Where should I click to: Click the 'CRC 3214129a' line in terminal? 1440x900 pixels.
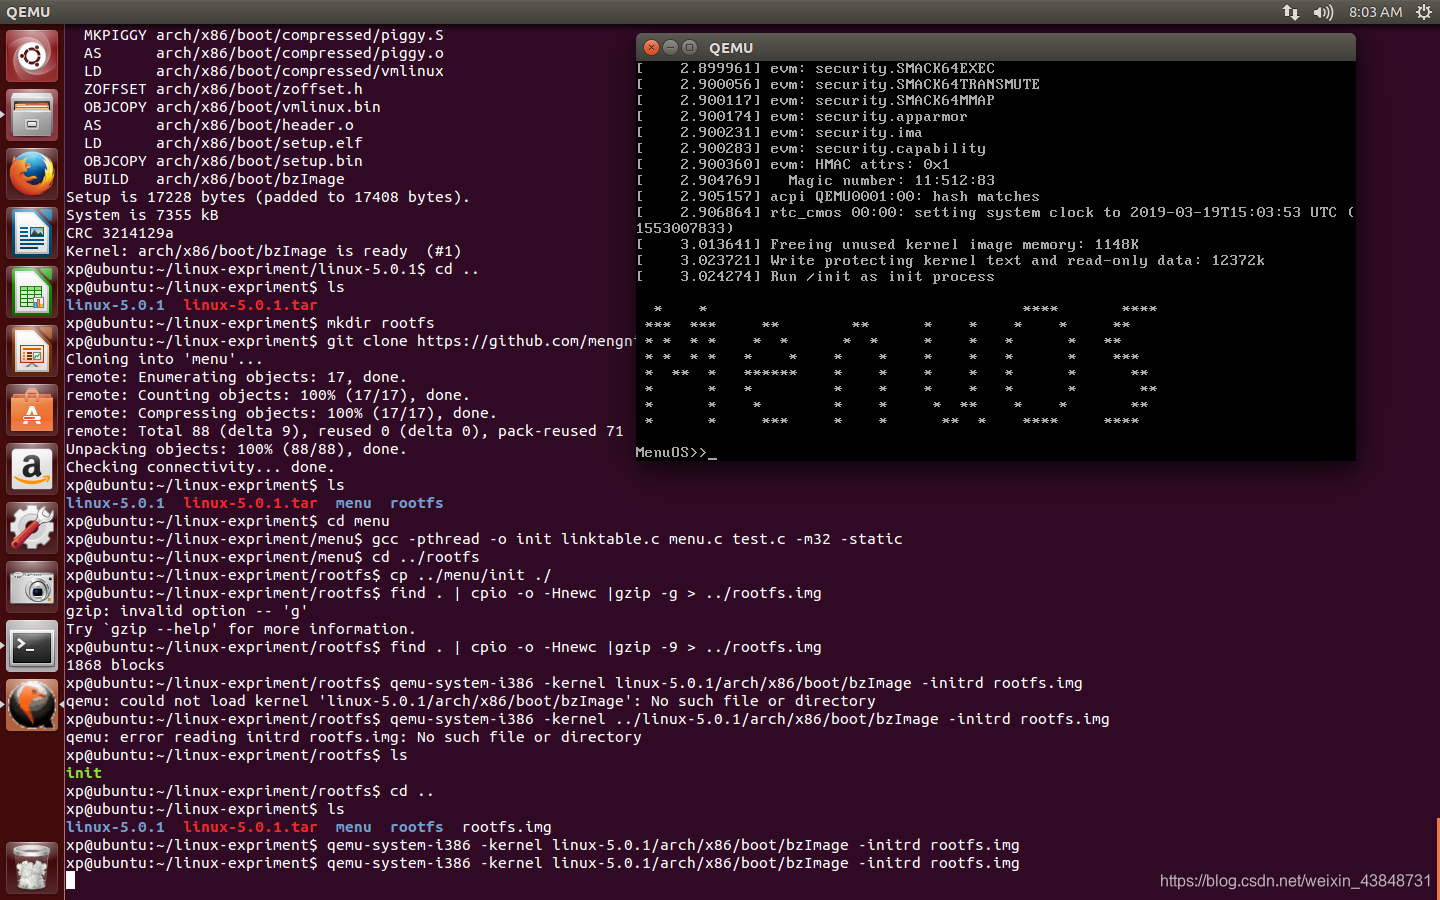pyautogui.click(x=120, y=233)
